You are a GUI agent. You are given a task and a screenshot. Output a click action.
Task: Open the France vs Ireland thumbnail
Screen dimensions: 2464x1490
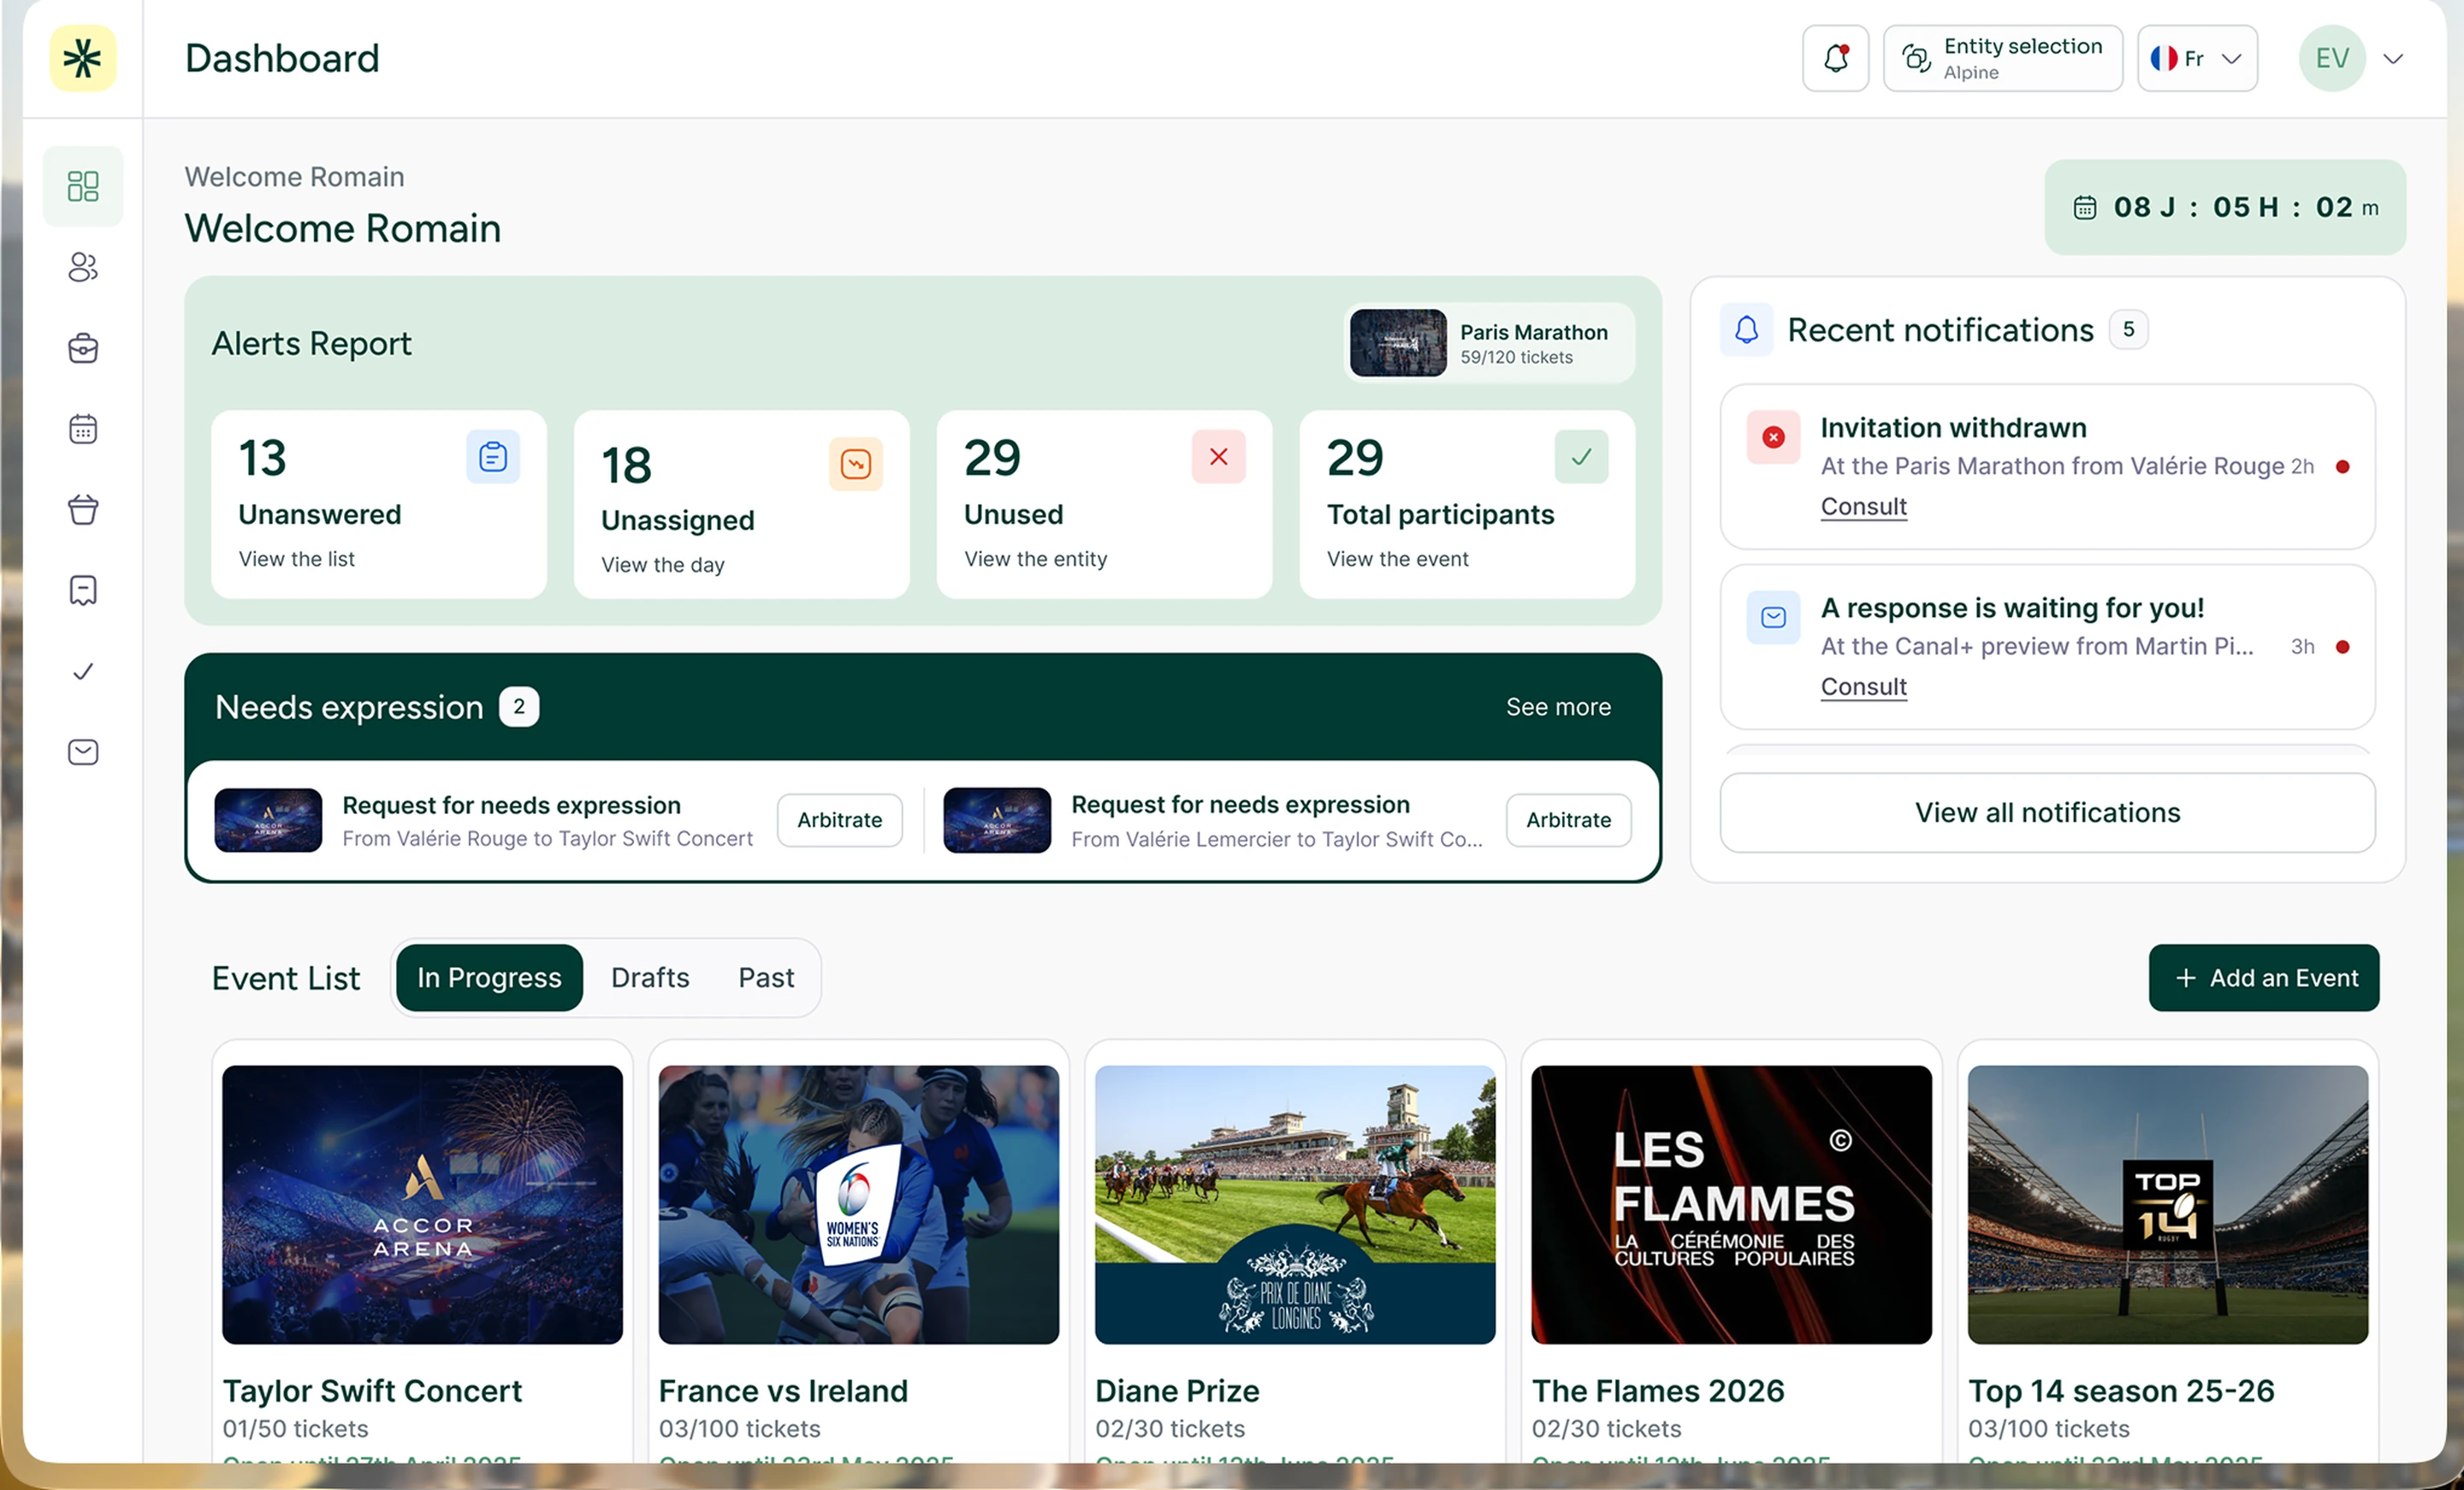[858, 1204]
